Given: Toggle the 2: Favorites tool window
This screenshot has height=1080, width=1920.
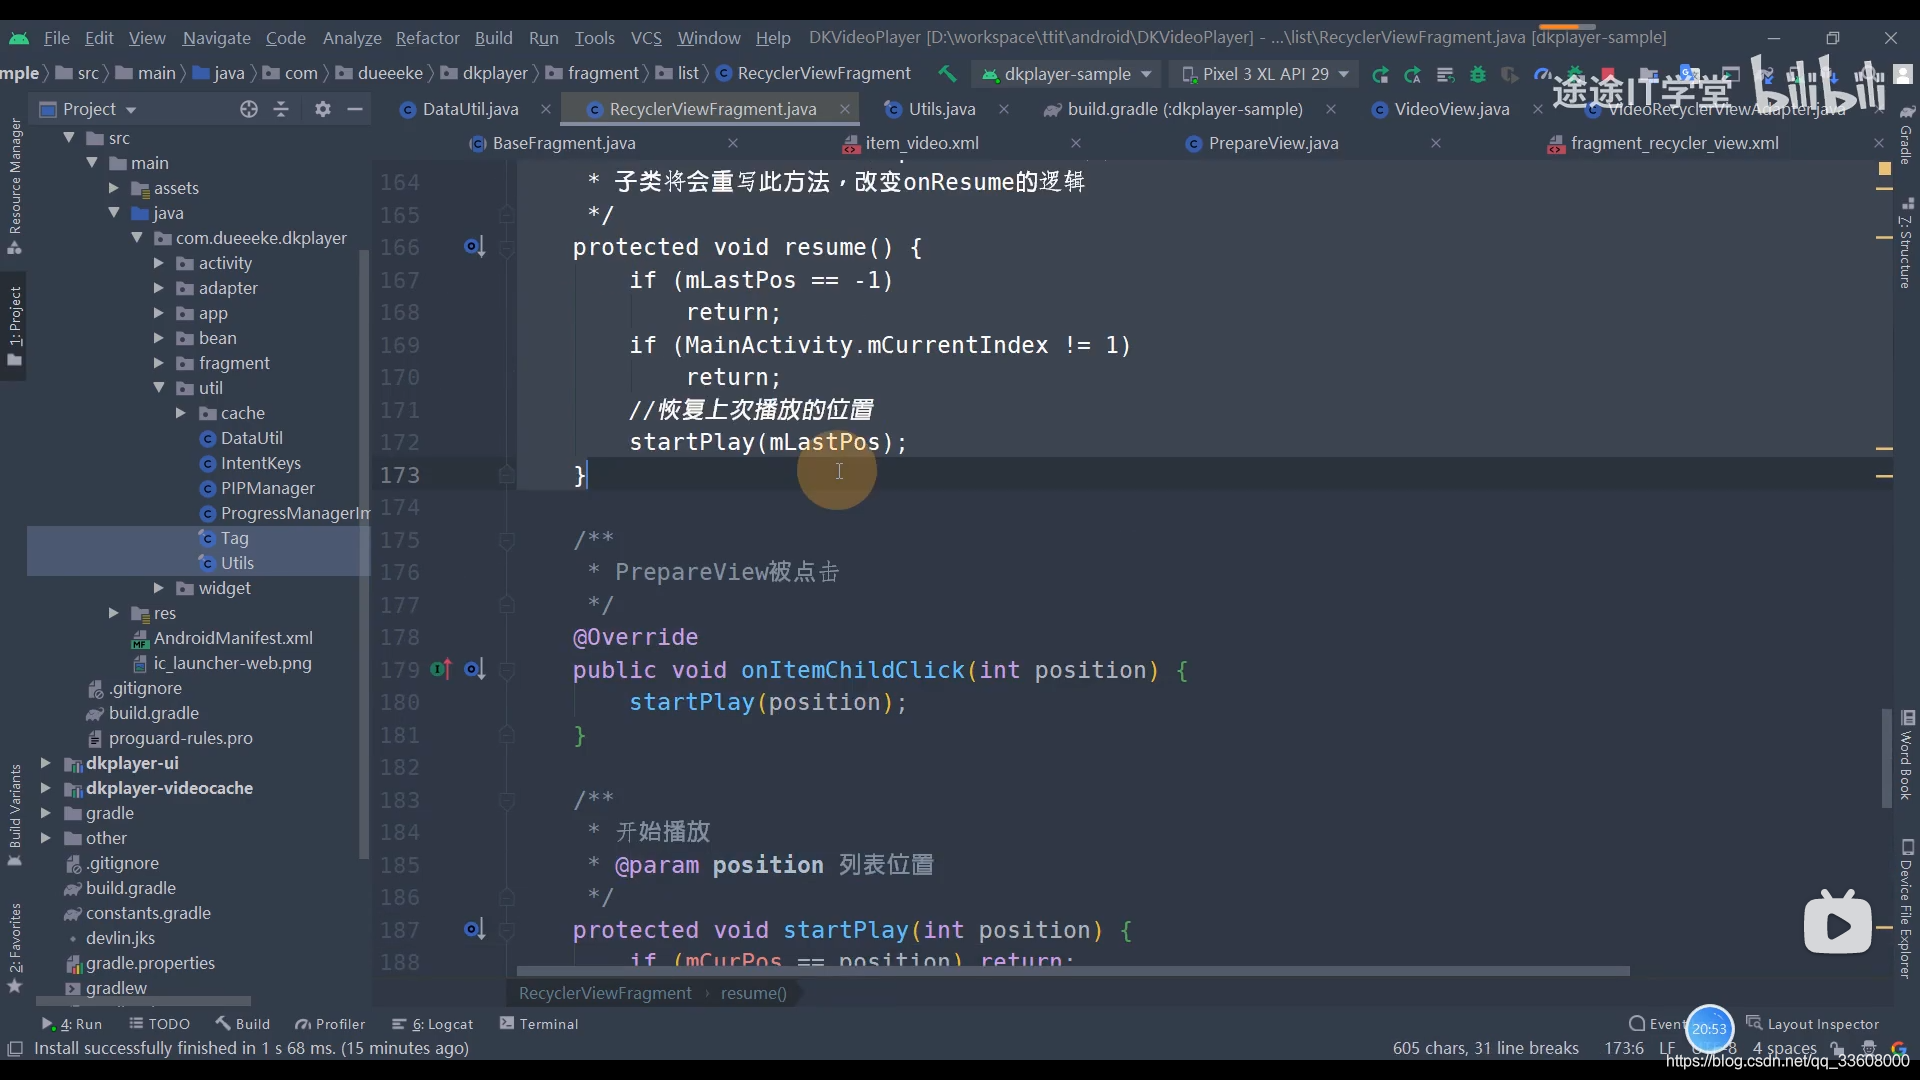Looking at the screenshot, I should click(14, 947).
